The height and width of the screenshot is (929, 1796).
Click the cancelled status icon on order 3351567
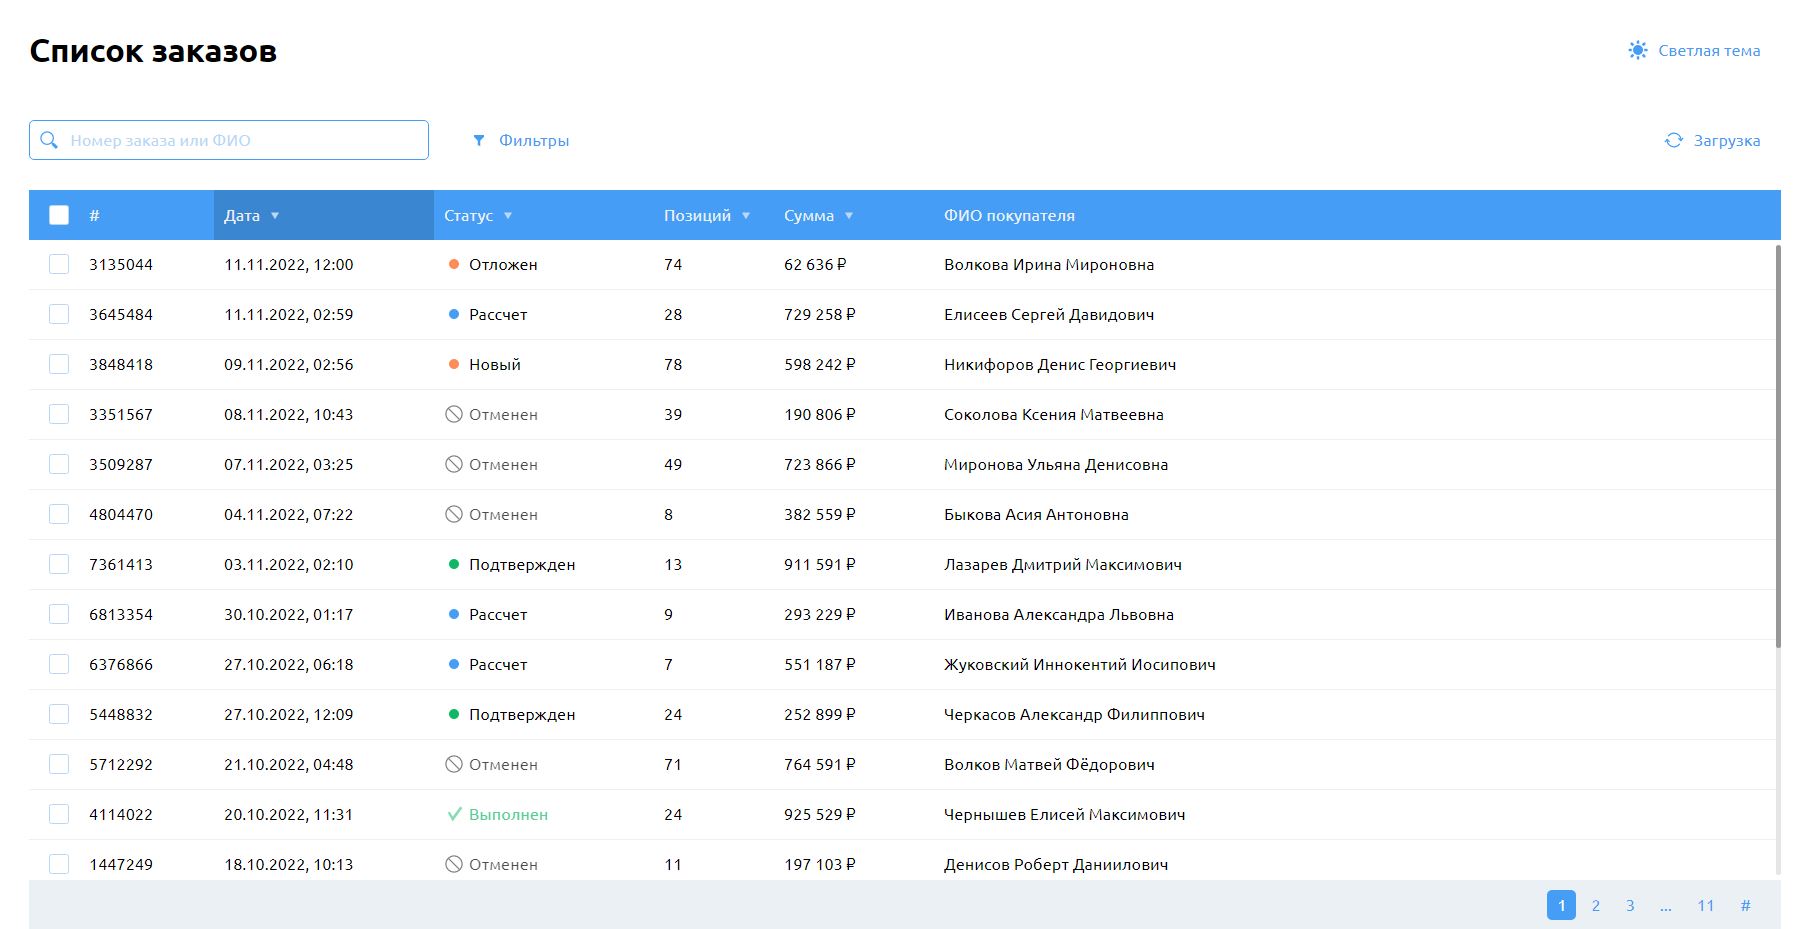click(x=455, y=414)
